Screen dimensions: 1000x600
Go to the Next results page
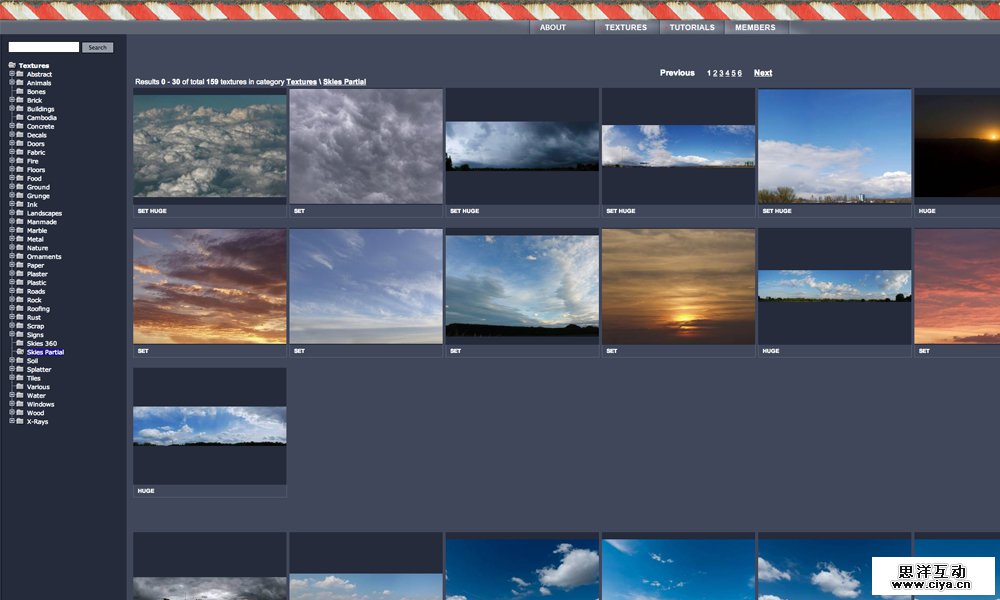tap(763, 73)
